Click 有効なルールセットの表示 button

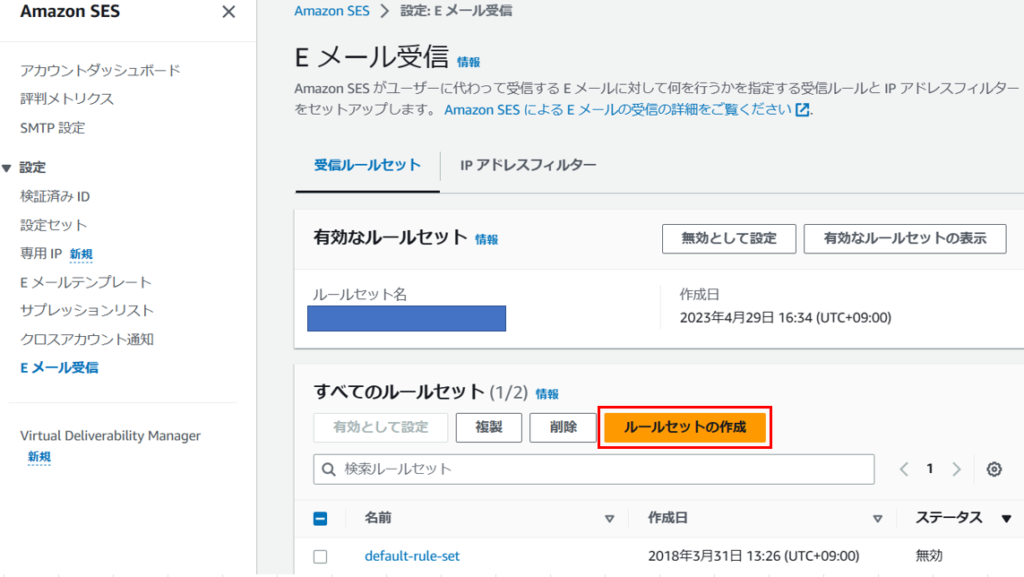point(905,239)
